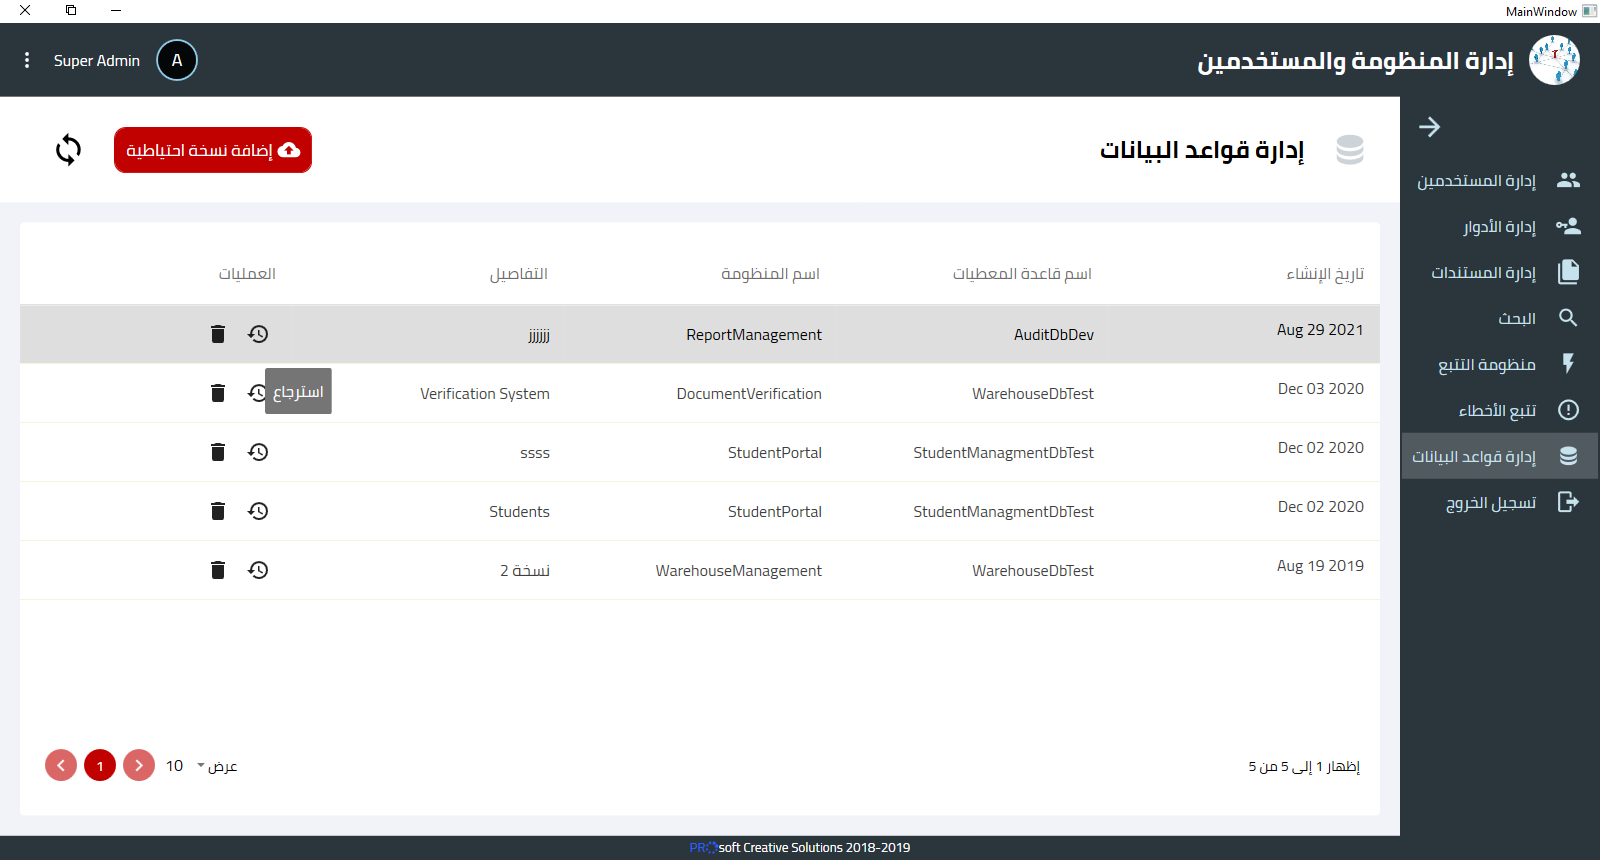Click the Prosoft Creative Solutions footer text
This screenshot has height=860, width=1600.
point(800,848)
